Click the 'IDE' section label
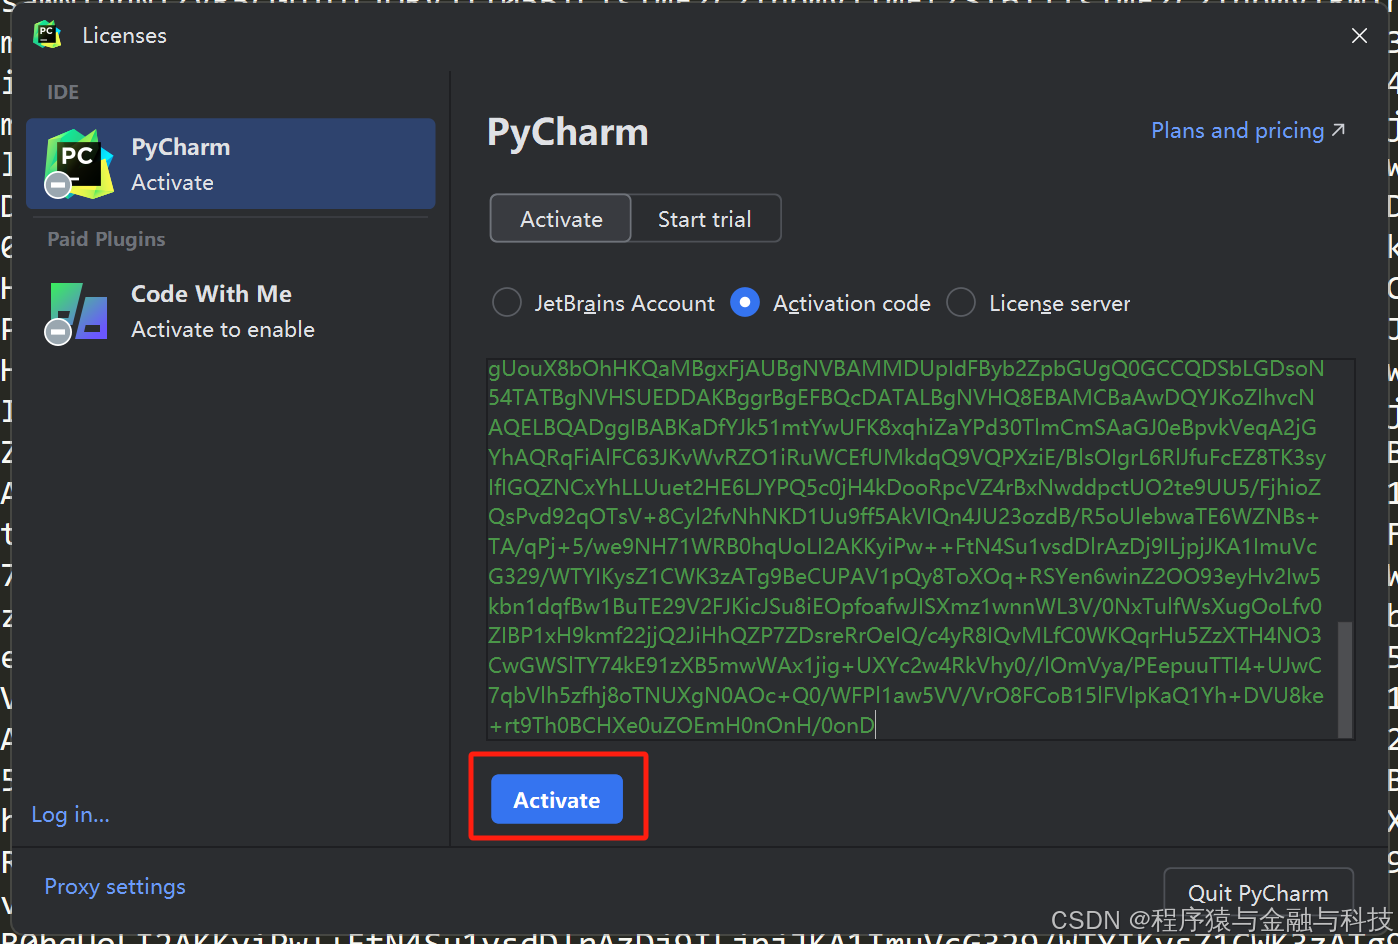The image size is (1398, 944). pos(63,92)
